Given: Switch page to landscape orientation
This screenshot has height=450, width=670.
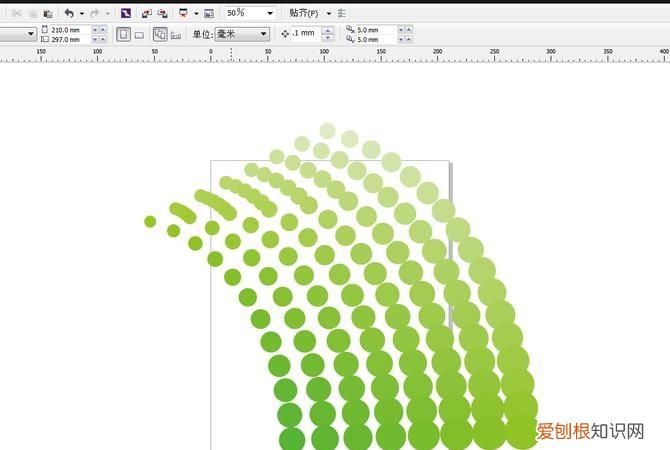Looking at the screenshot, I should 139,34.
